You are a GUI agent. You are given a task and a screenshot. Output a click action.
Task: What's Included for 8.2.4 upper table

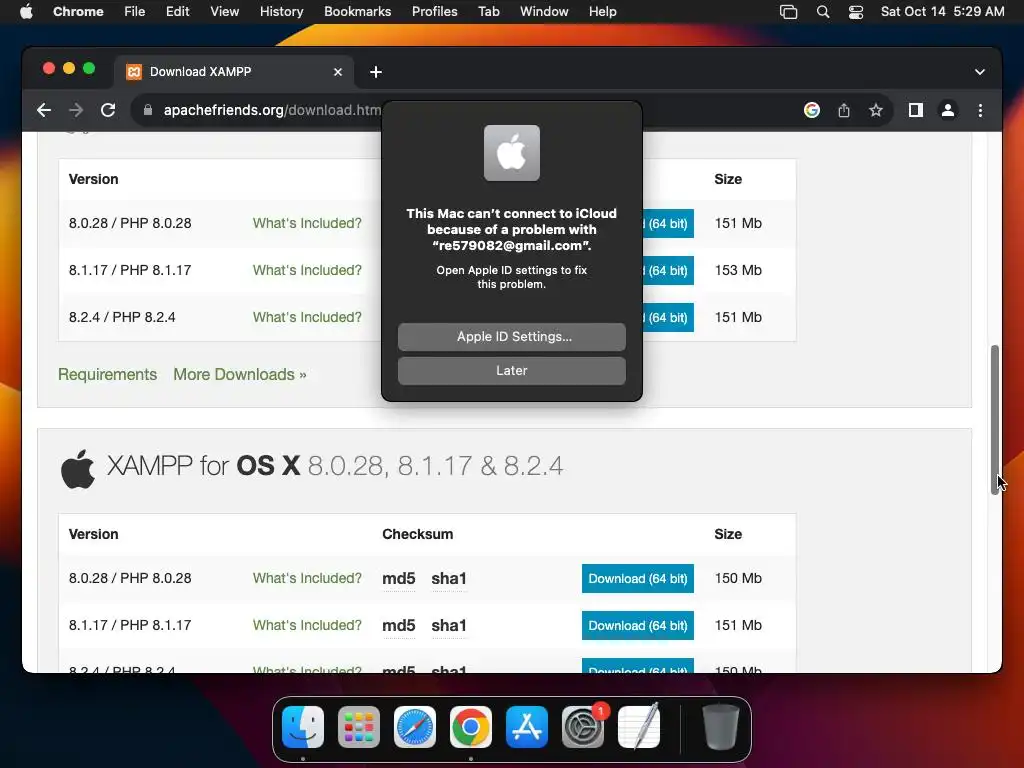pyautogui.click(x=307, y=317)
